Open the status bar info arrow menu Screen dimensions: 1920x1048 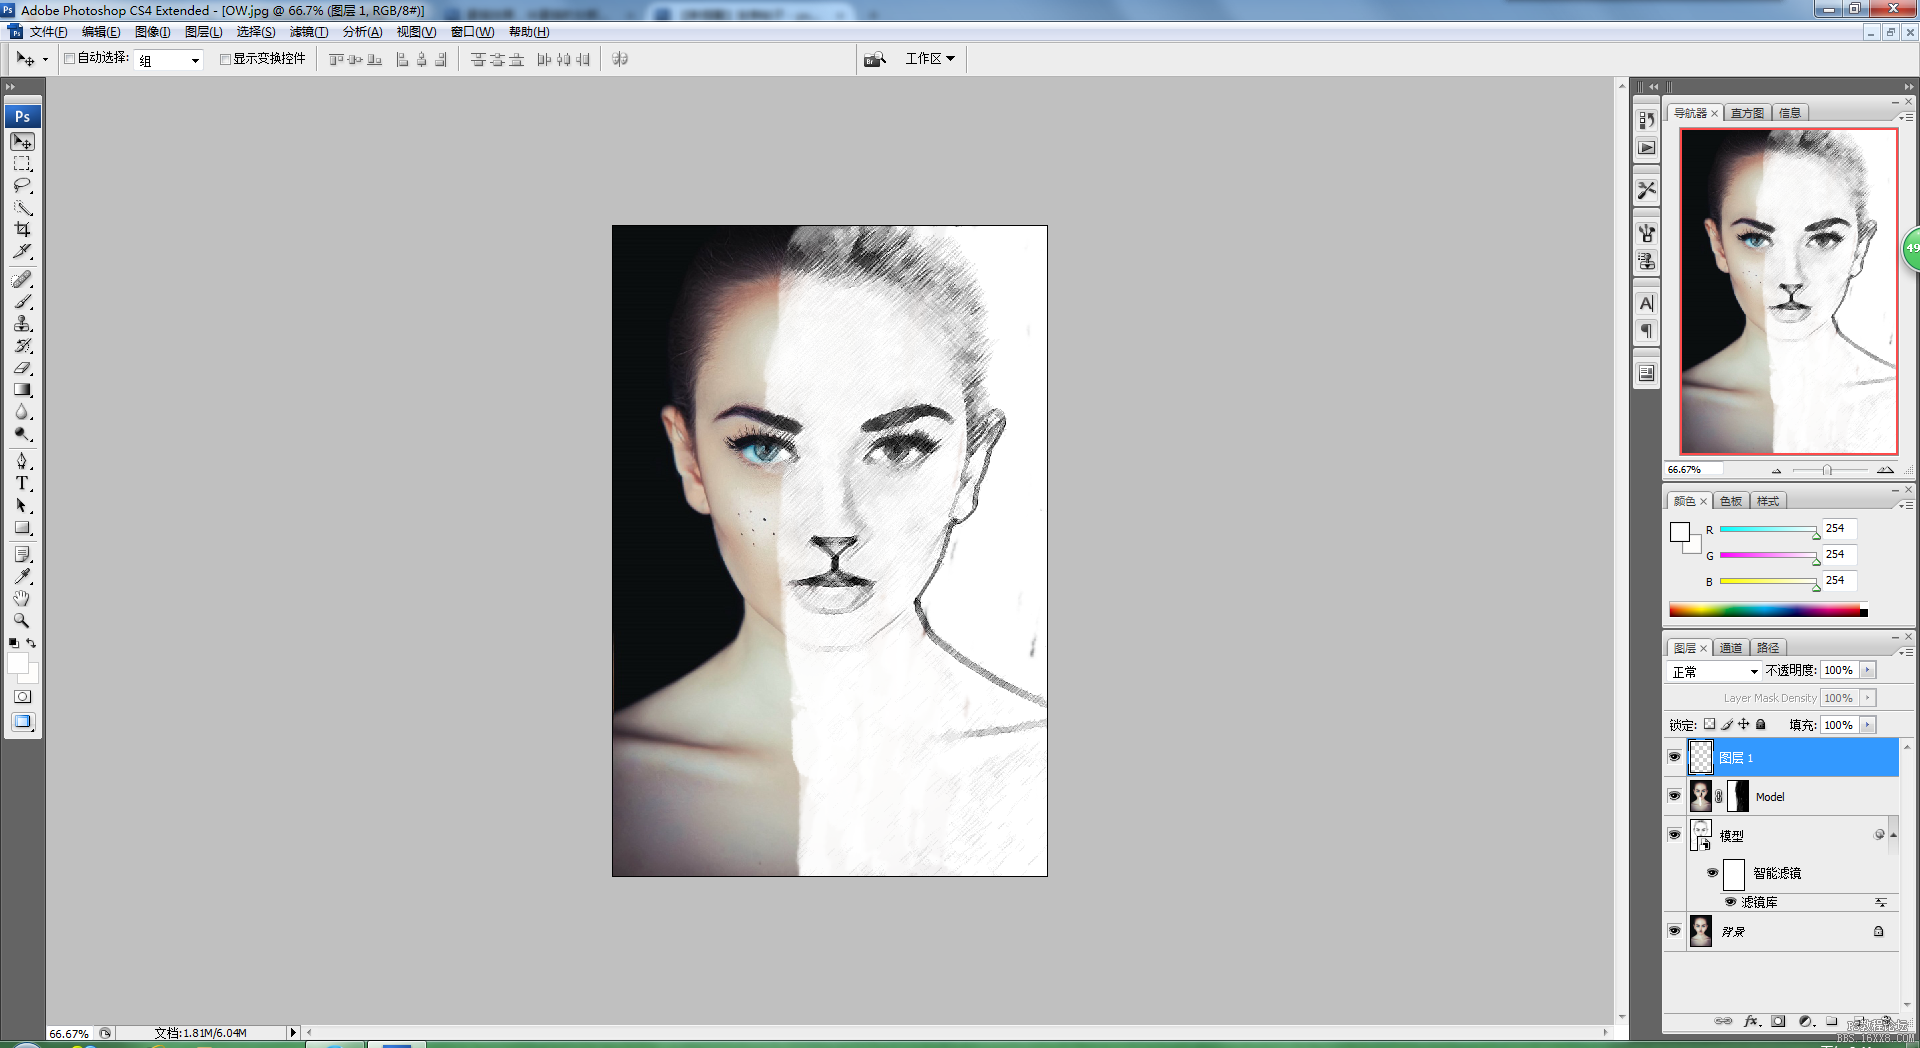click(293, 1033)
